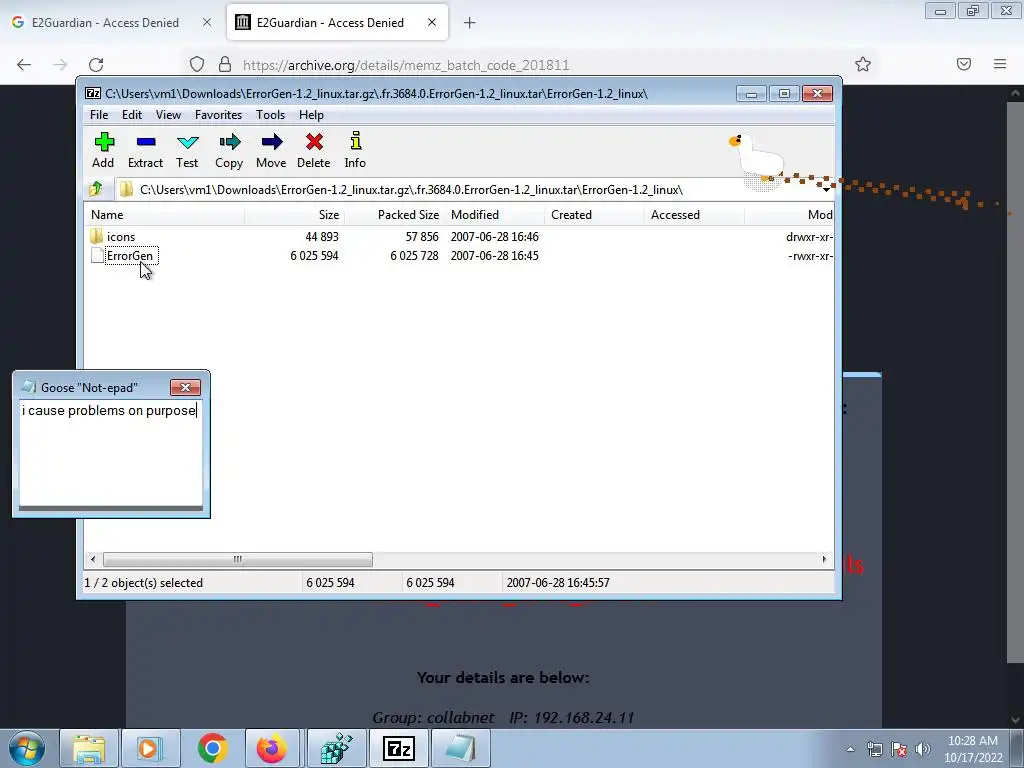1024x768 pixels.
Task: Sort by Accessed column header
Action: 694,215
